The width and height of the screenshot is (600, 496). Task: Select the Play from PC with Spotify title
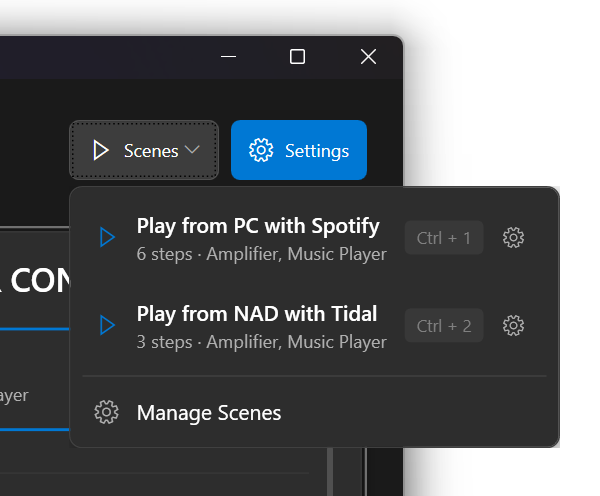260,226
